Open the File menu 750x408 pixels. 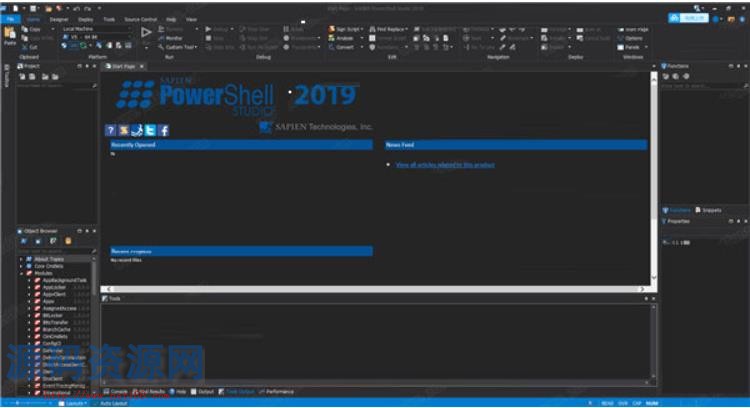11,19
